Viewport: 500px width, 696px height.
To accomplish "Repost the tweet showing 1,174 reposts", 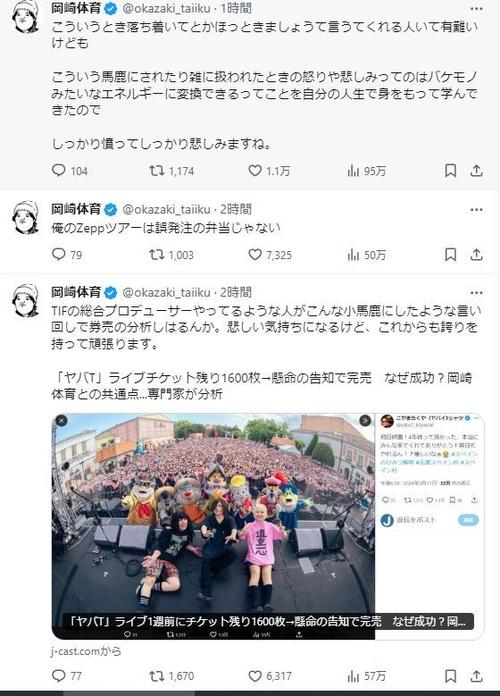I will 171,171.
